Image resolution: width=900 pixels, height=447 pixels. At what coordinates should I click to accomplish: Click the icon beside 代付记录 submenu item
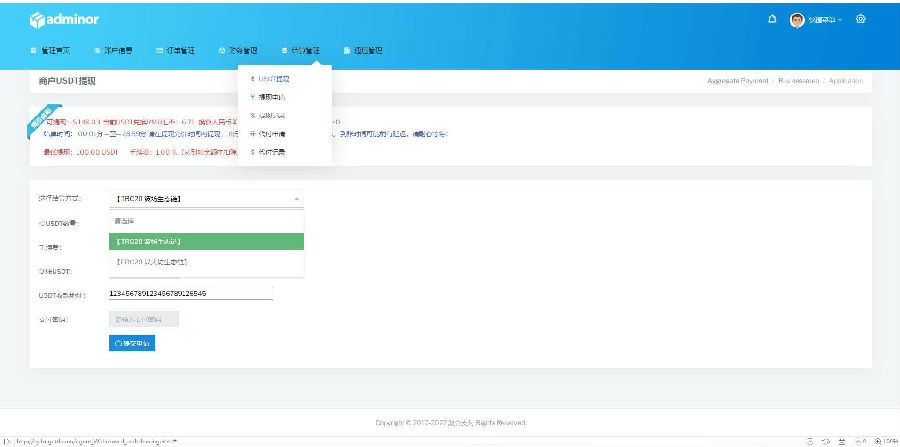253,152
